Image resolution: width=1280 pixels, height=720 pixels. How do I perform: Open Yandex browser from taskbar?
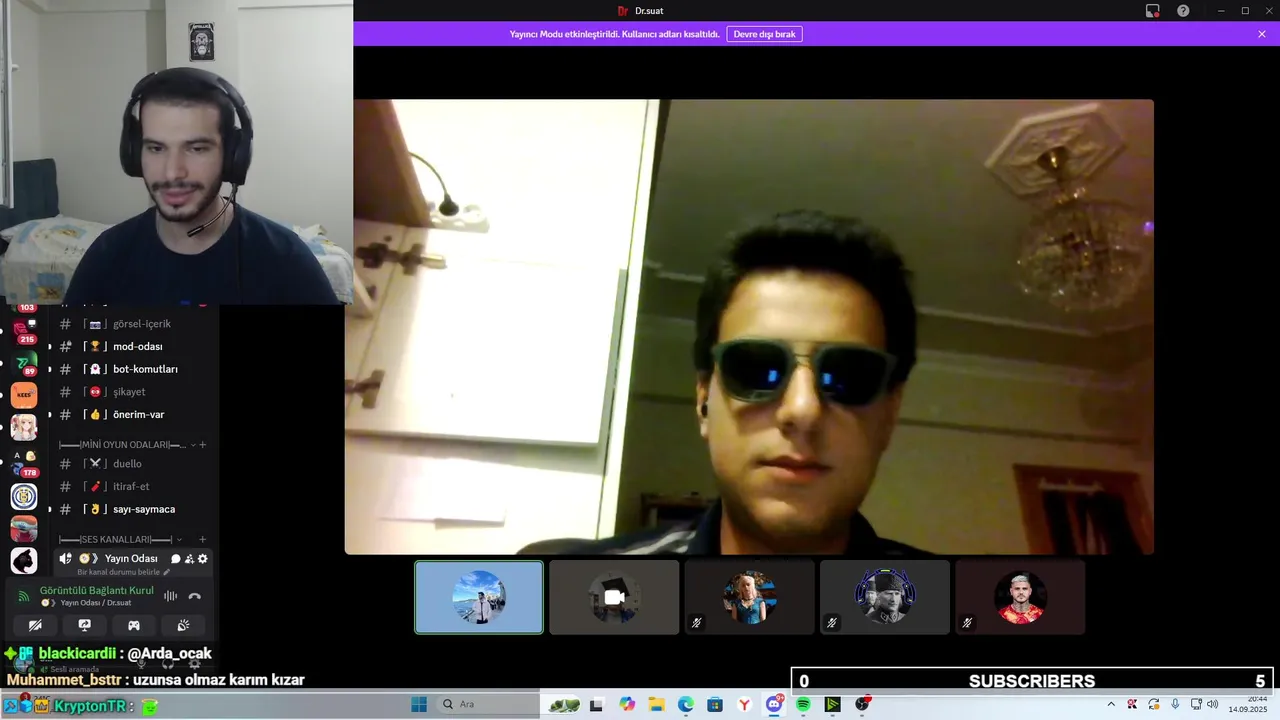coord(745,704)
